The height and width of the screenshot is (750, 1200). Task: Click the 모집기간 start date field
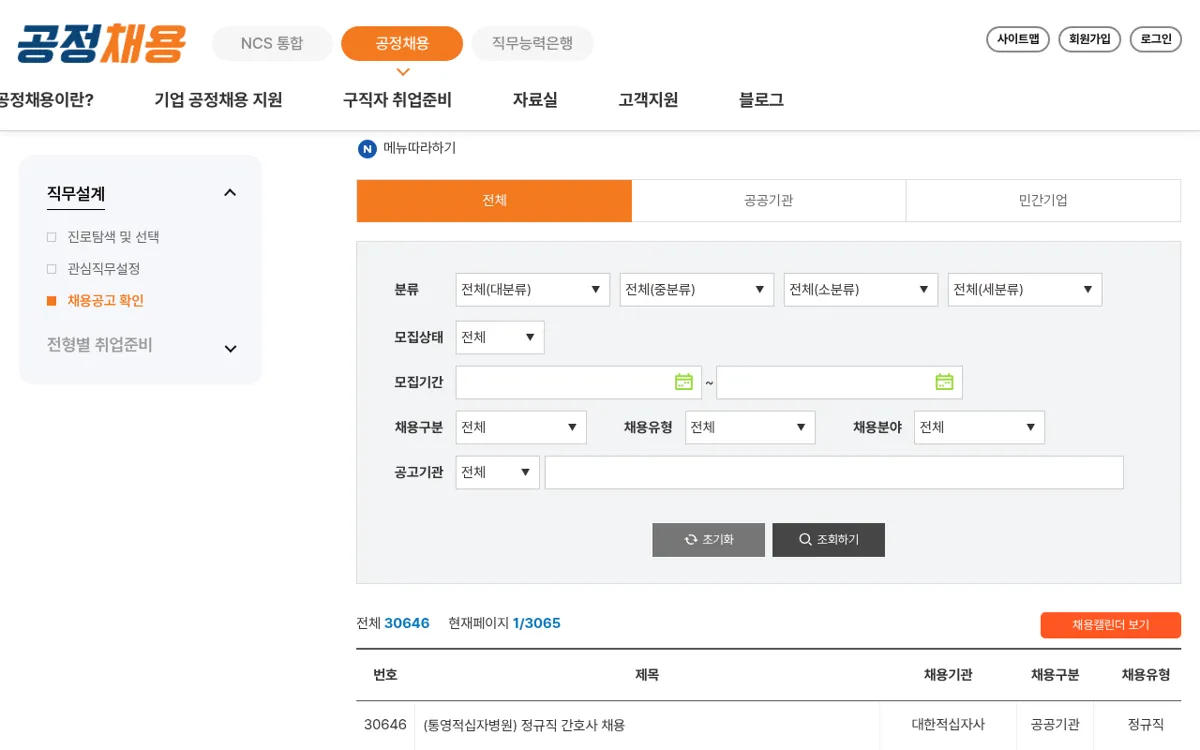coord(578,382)
